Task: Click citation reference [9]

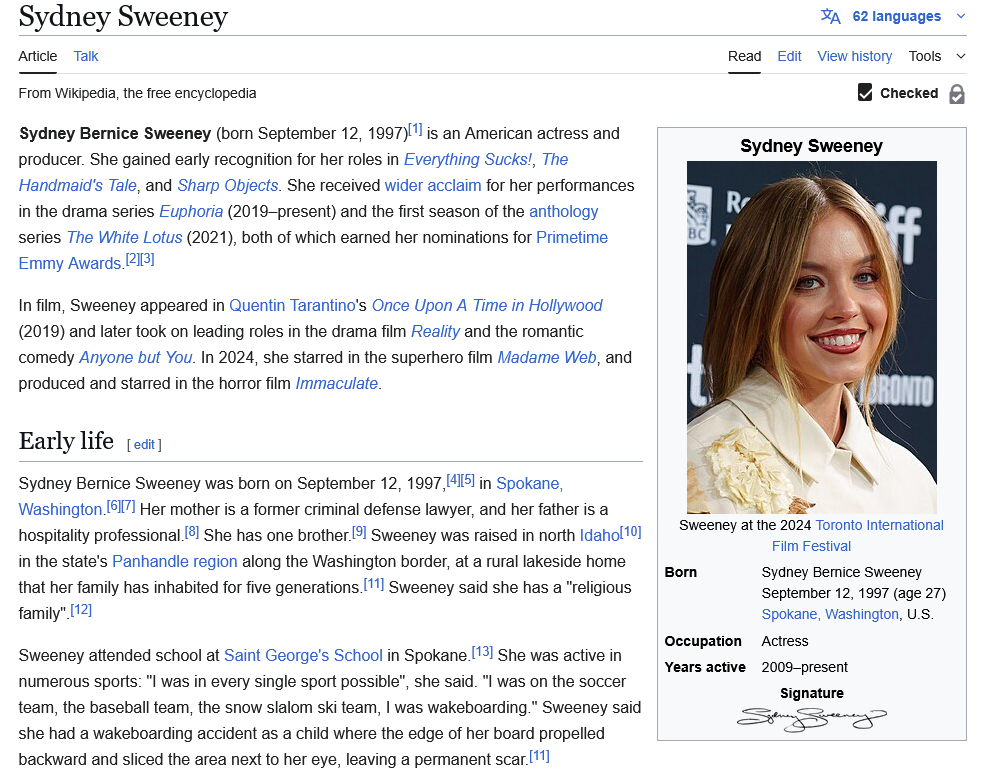Action: point(359,531)
